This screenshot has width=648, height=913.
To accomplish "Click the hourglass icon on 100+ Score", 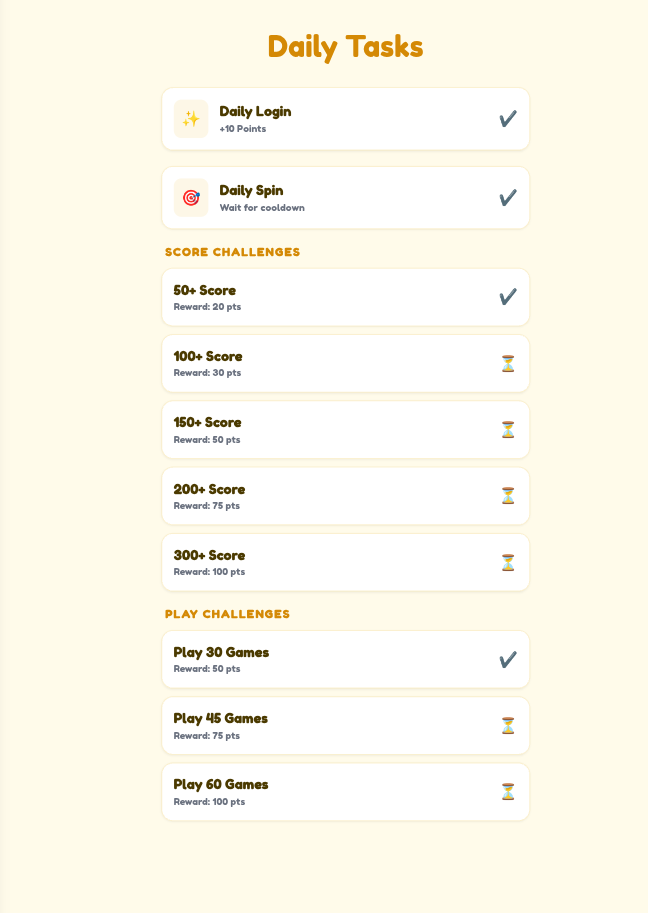I will click(x=508, y=364).
